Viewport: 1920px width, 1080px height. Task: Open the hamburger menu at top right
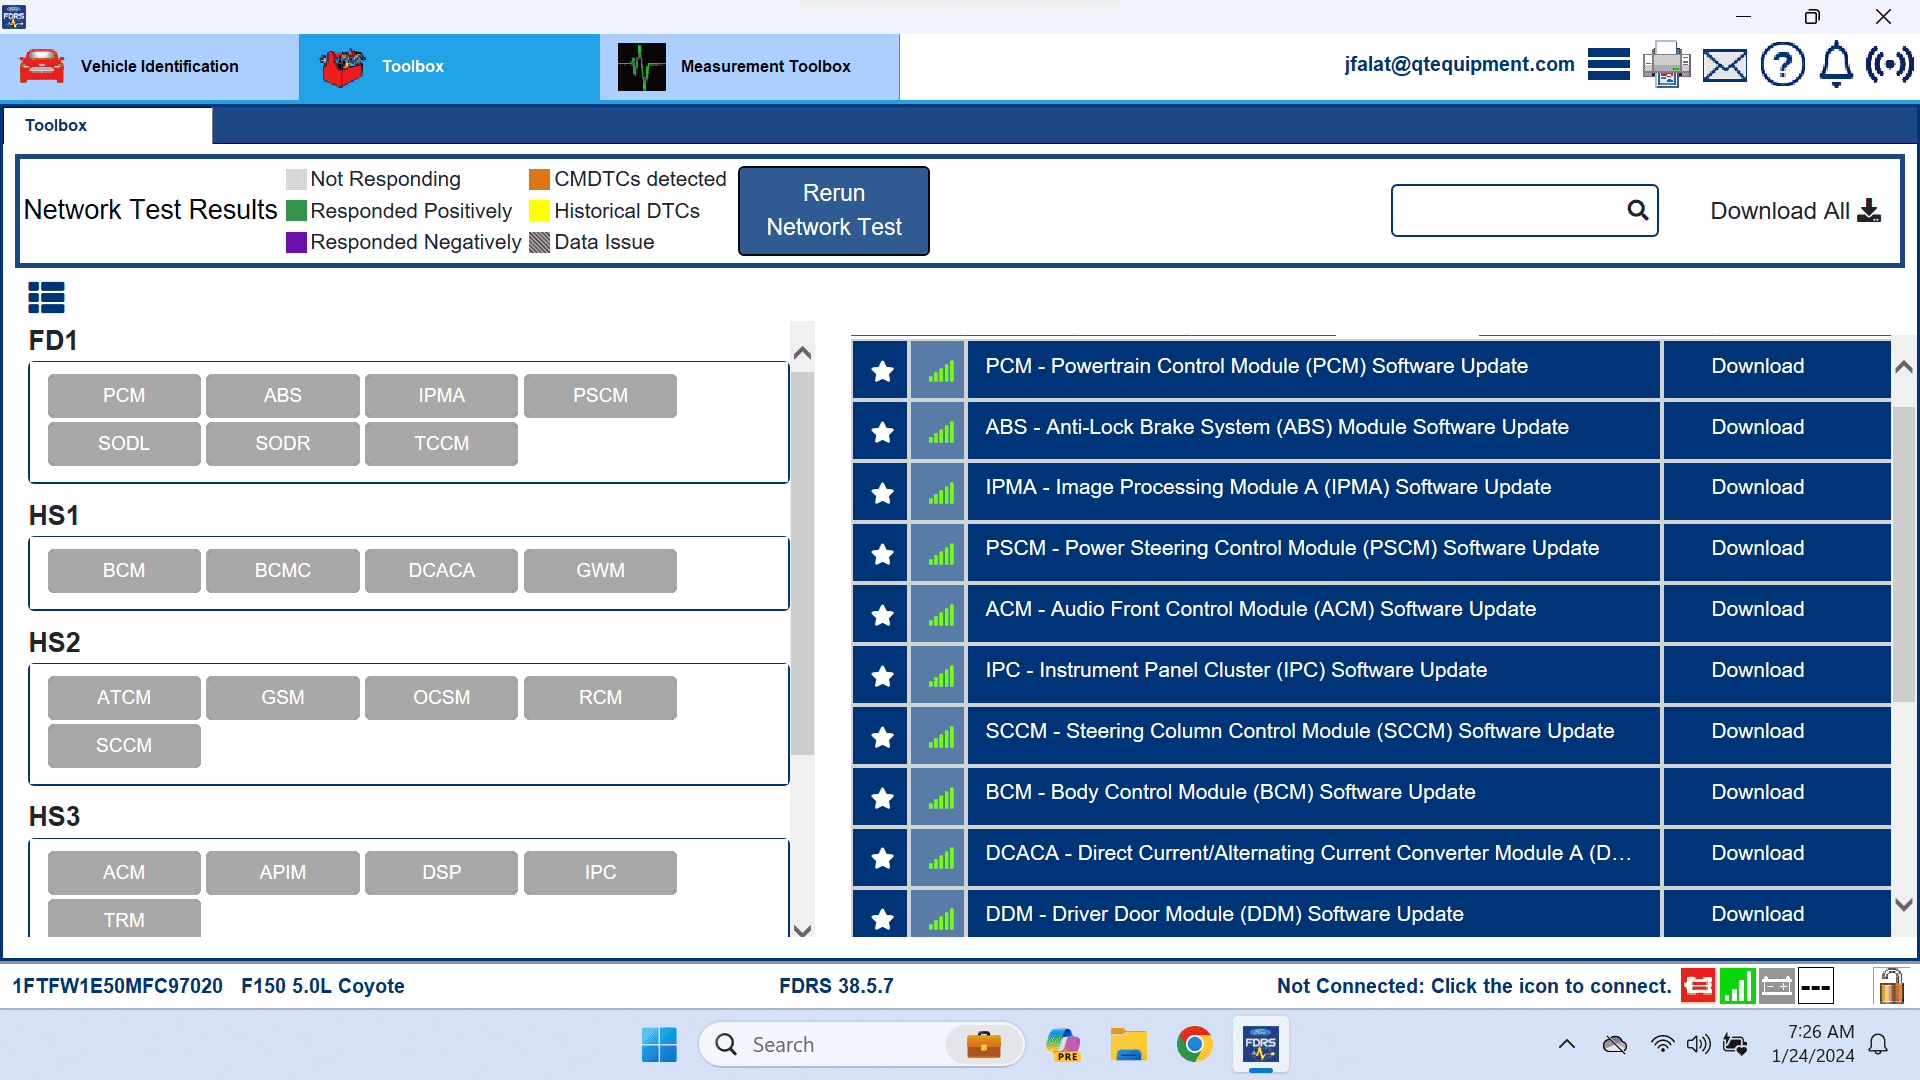point(1608,64)
